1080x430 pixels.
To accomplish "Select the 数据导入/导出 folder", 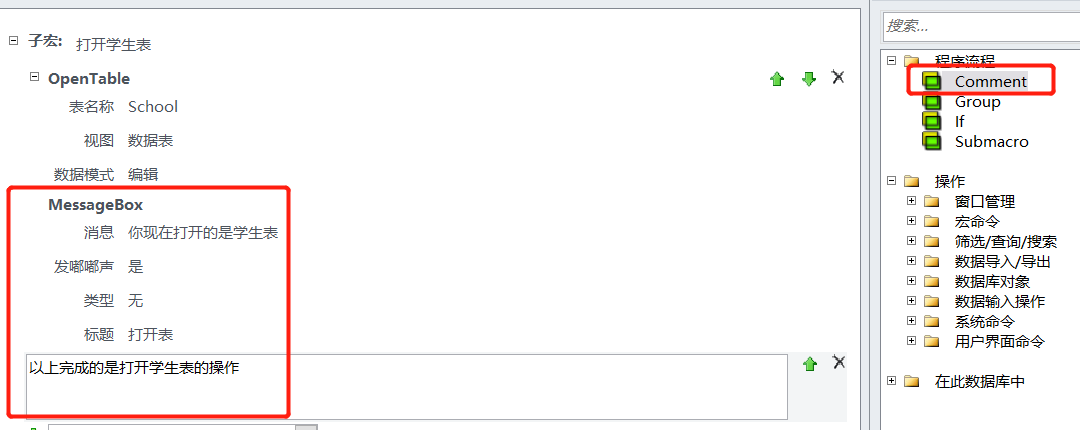I will coord(1001,261).
